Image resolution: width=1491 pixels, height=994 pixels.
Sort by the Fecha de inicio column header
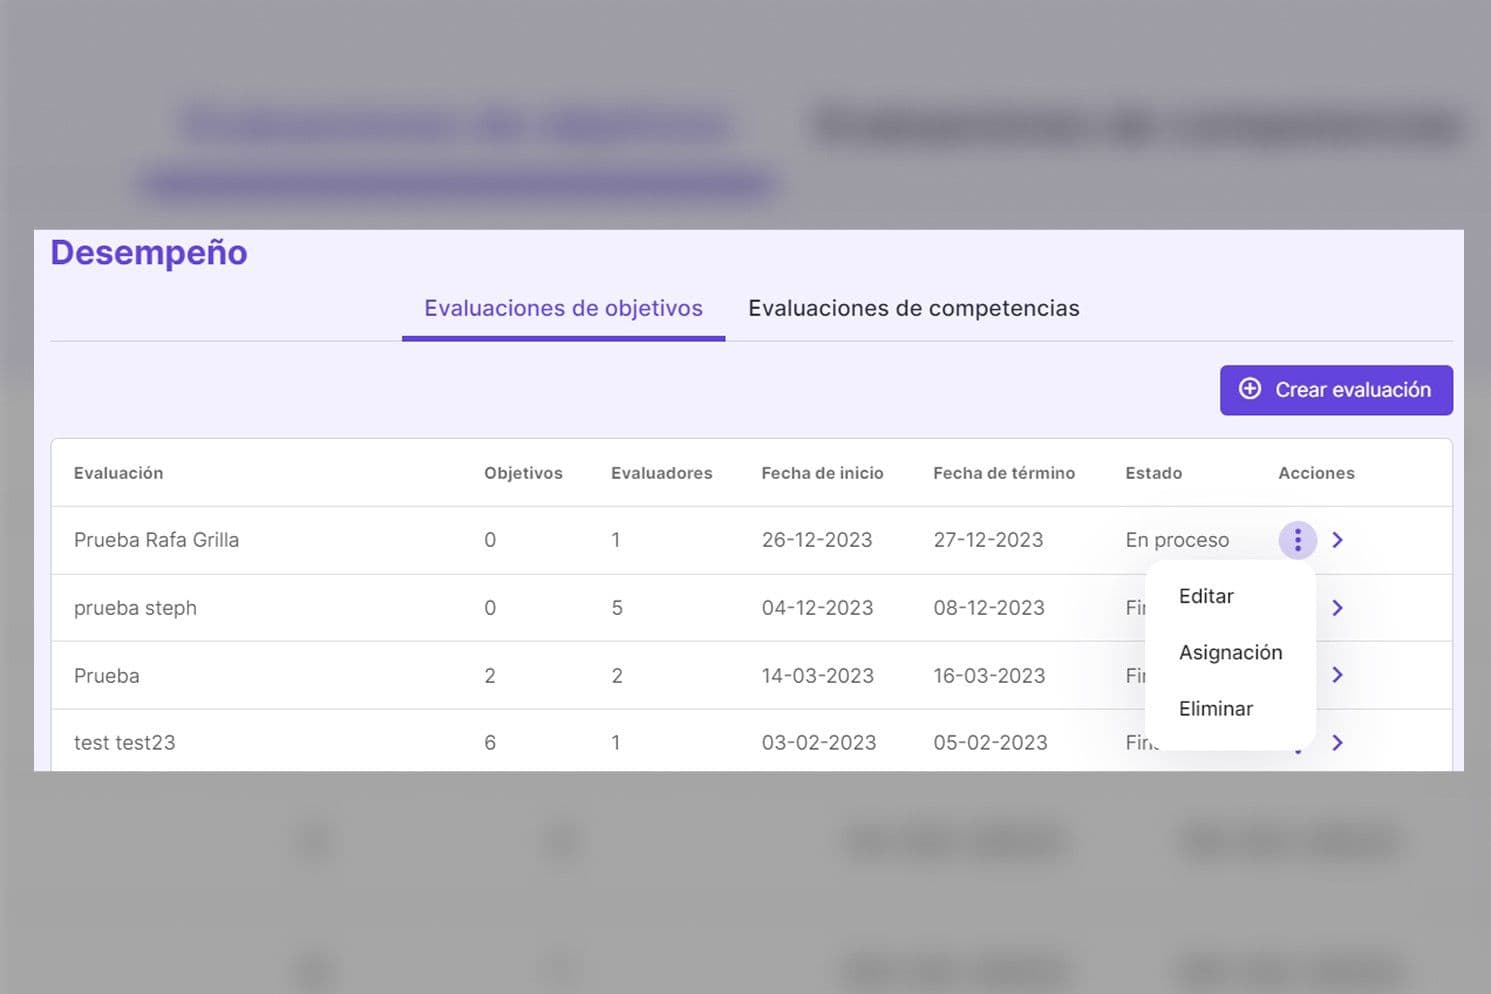tap(822, 473)
